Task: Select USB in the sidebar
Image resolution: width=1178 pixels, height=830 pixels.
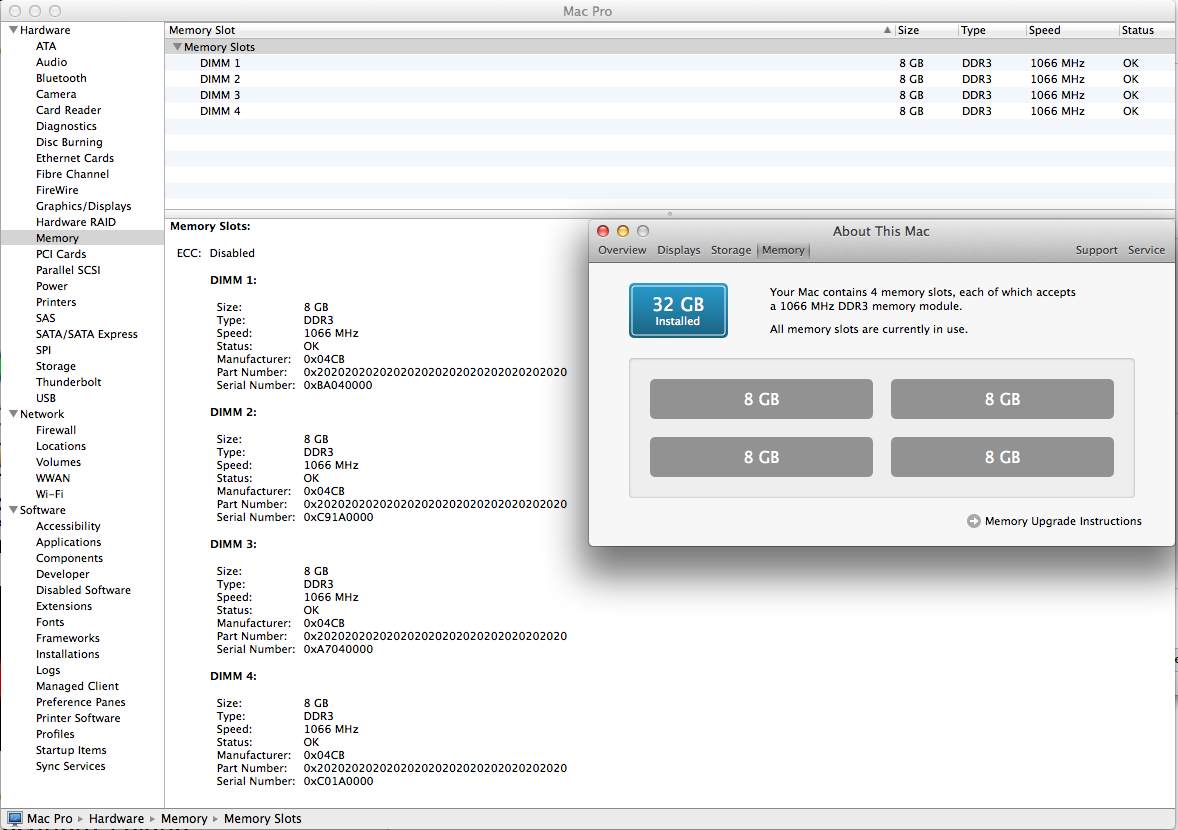Action: 46,398
